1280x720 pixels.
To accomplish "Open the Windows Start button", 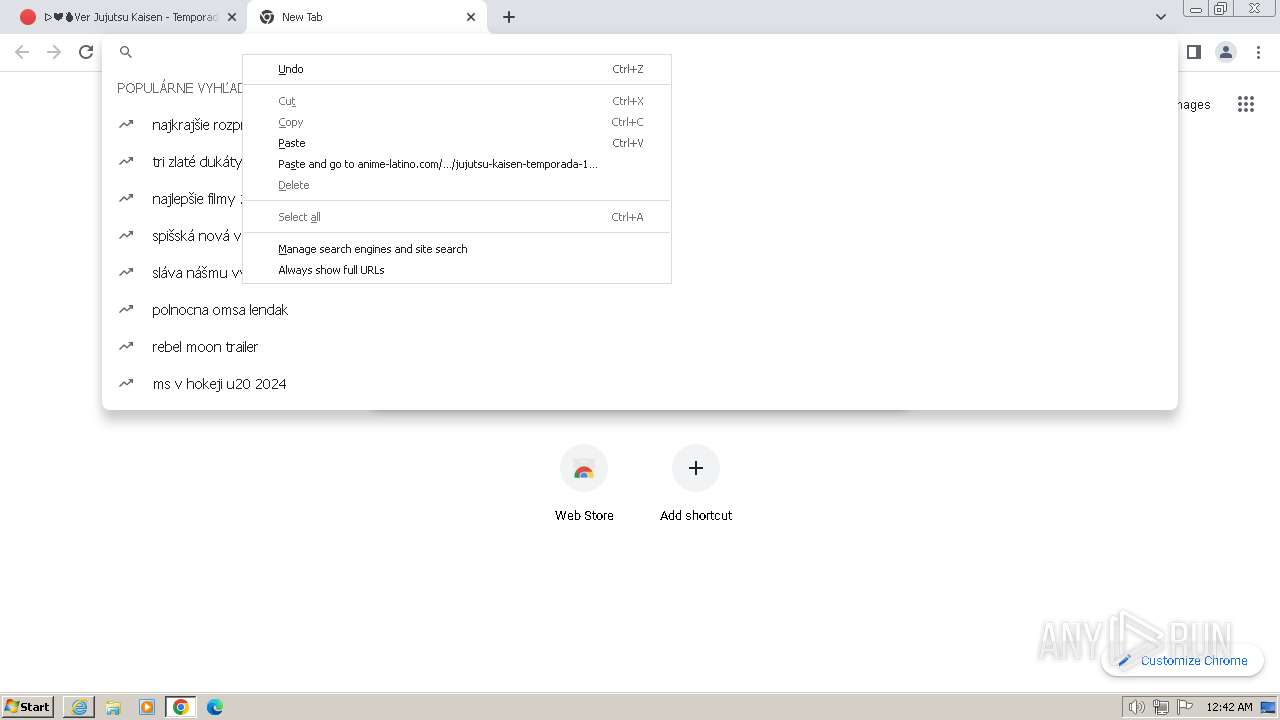I will point(28,706).
